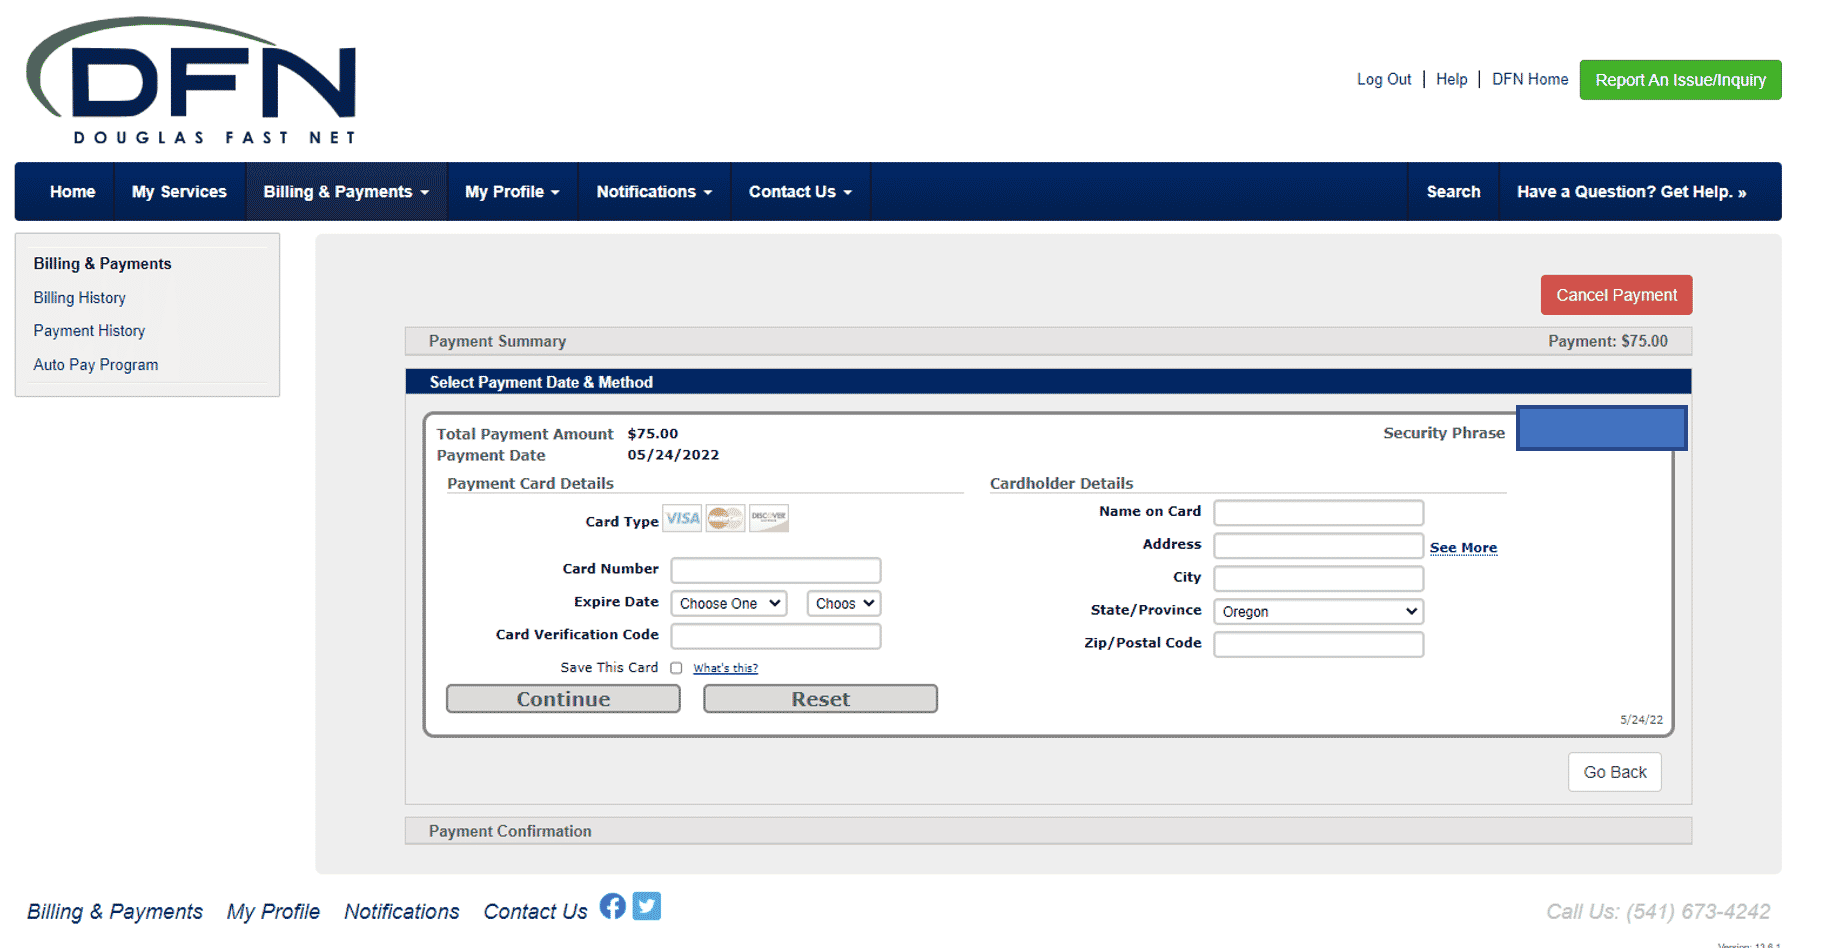Open the Search function in the navigation bar
Viewport: 1830px width, 948px height.
(x=1453, y=191)
